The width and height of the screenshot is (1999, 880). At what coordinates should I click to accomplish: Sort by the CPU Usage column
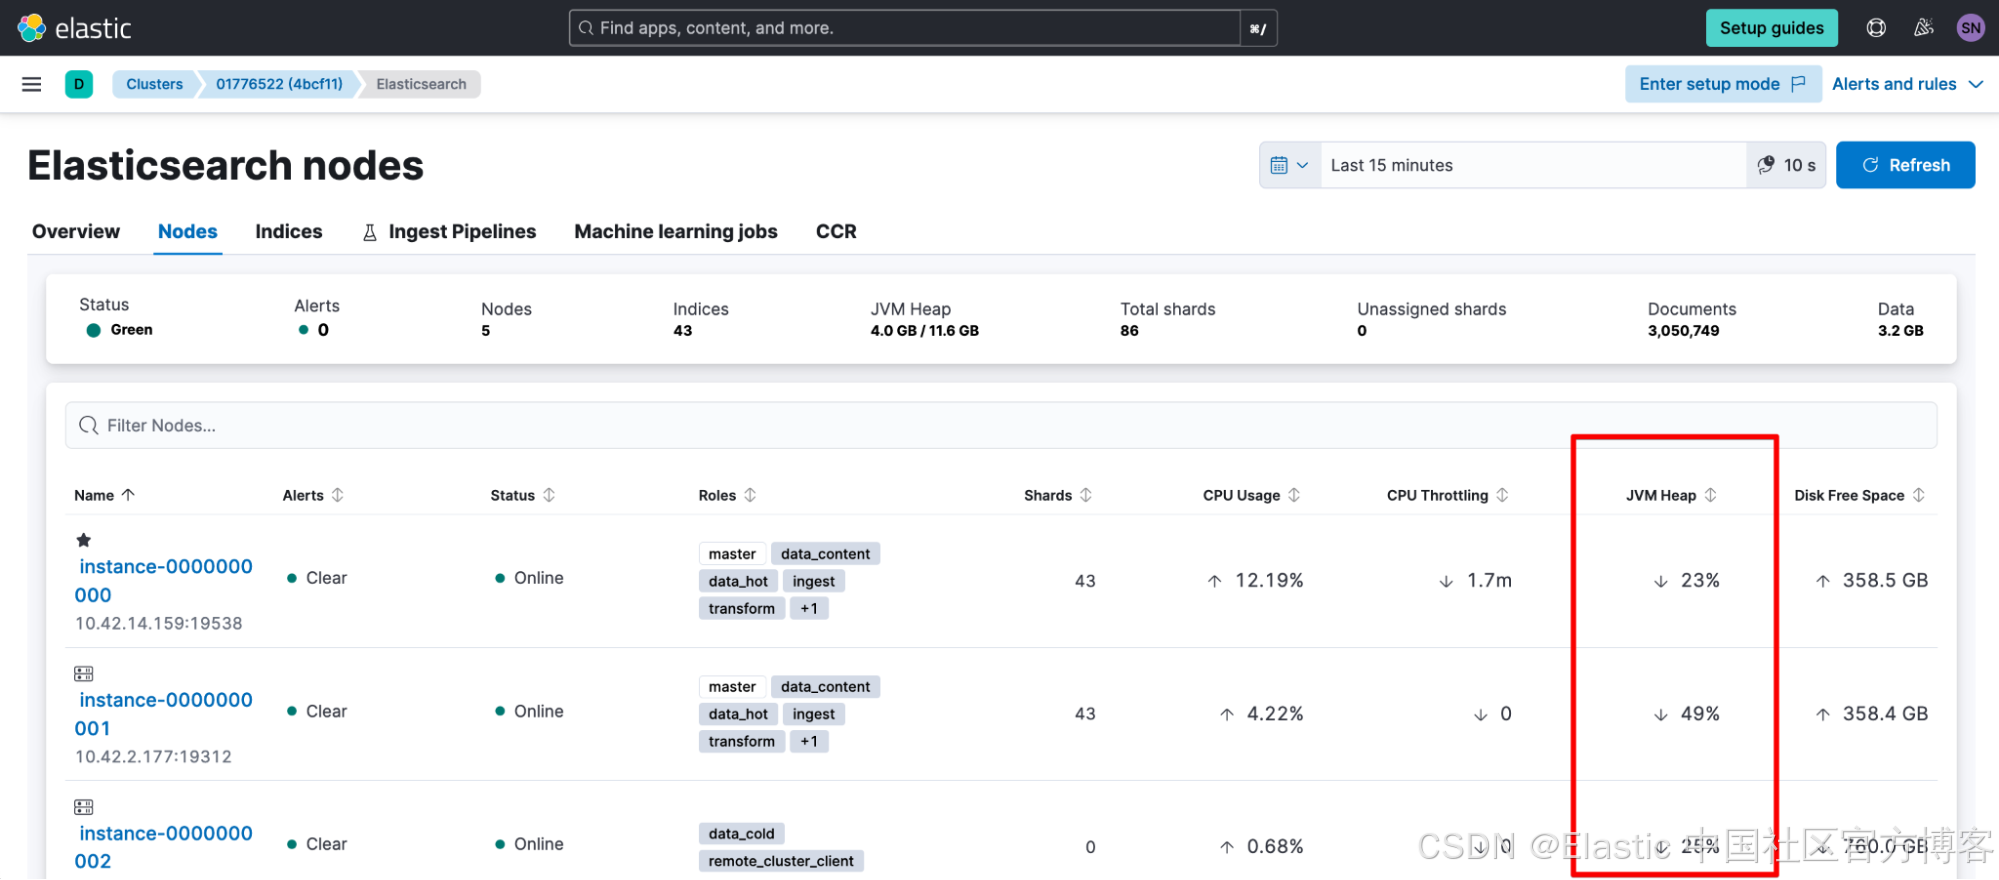click(x=1251, y=495)
